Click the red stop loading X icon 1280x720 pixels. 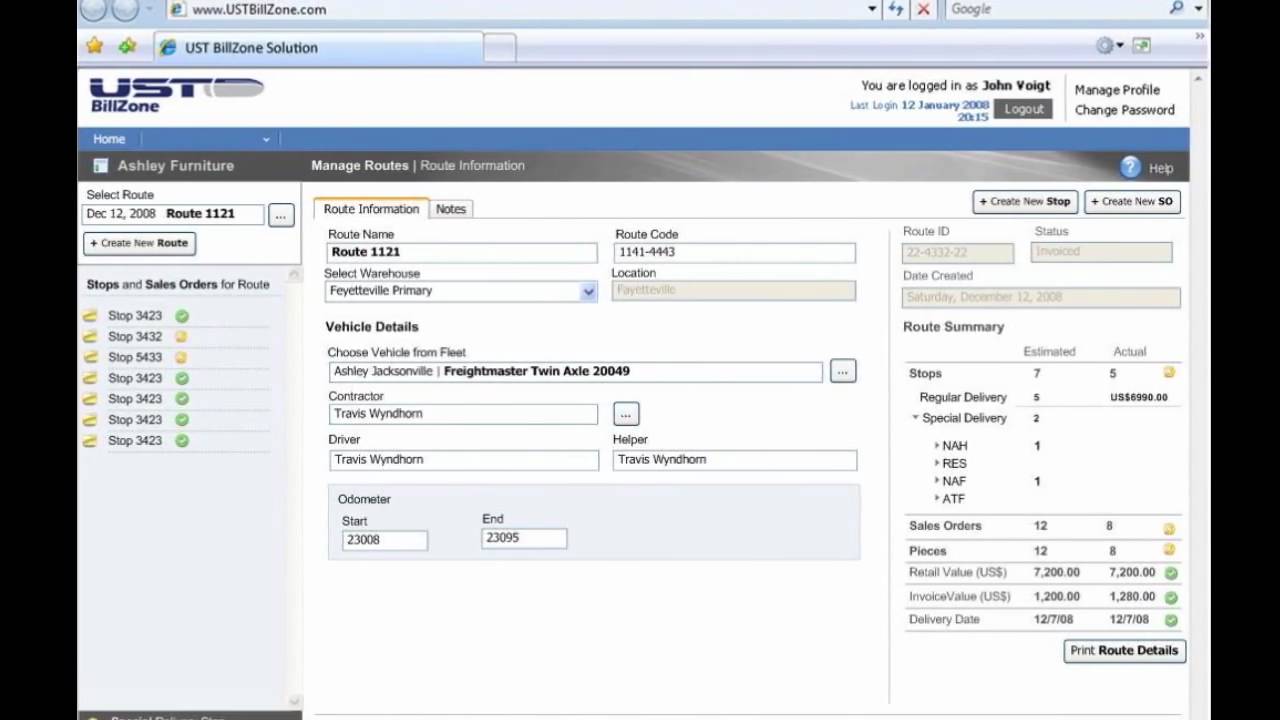click(x=923, y=9)
